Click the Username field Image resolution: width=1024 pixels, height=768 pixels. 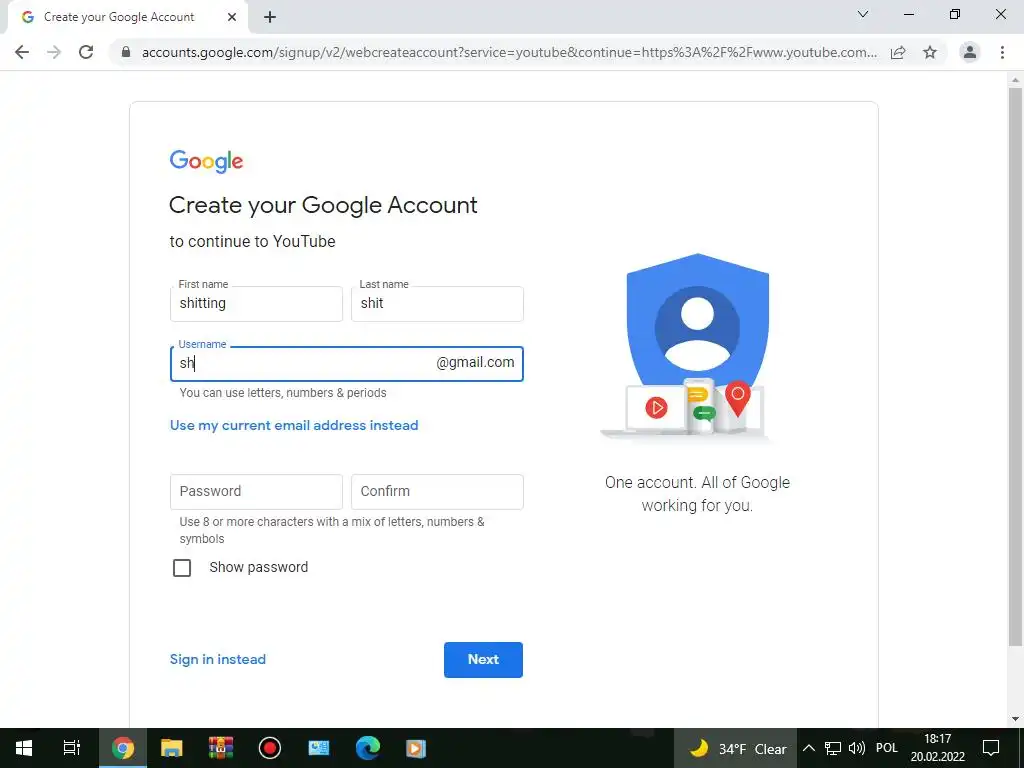click(x=347, y=364)
